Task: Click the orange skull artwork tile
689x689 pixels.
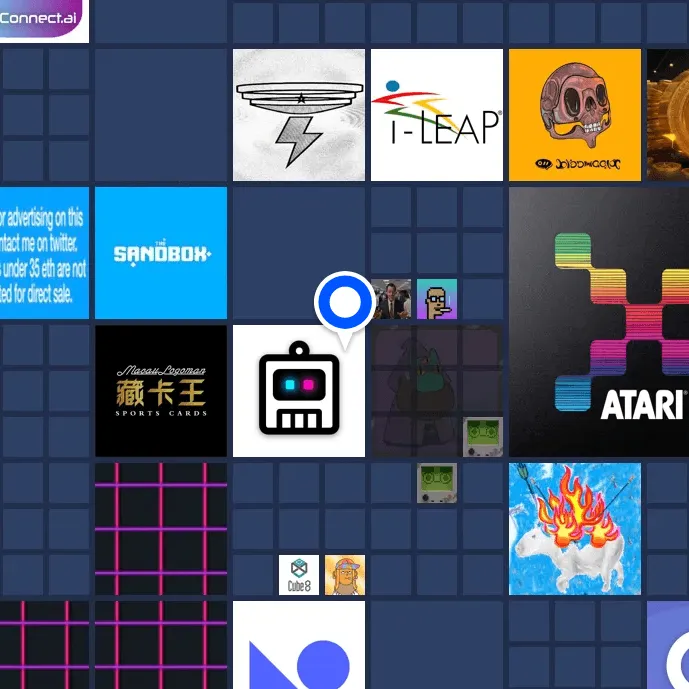Action: tap(575, 115)
